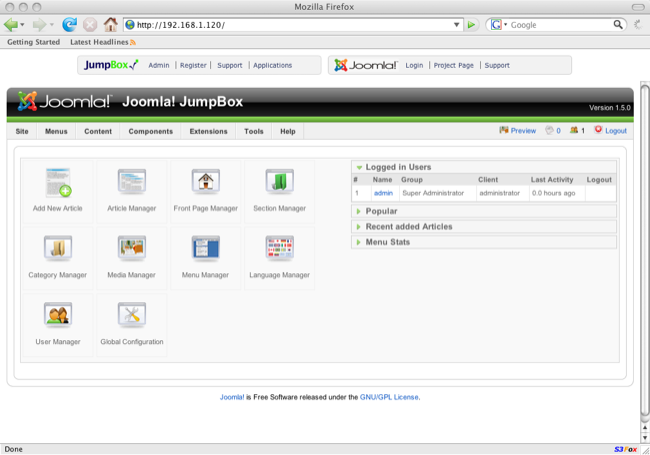This screenshot has width=650, height=455.
Task: Click inside the Google search field
Action: [x=560, y=25]
